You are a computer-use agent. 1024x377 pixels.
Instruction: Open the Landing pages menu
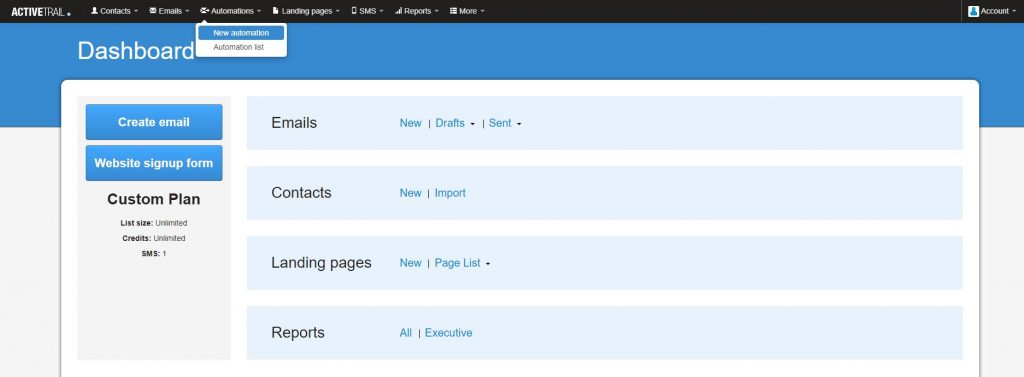point(306,11)
